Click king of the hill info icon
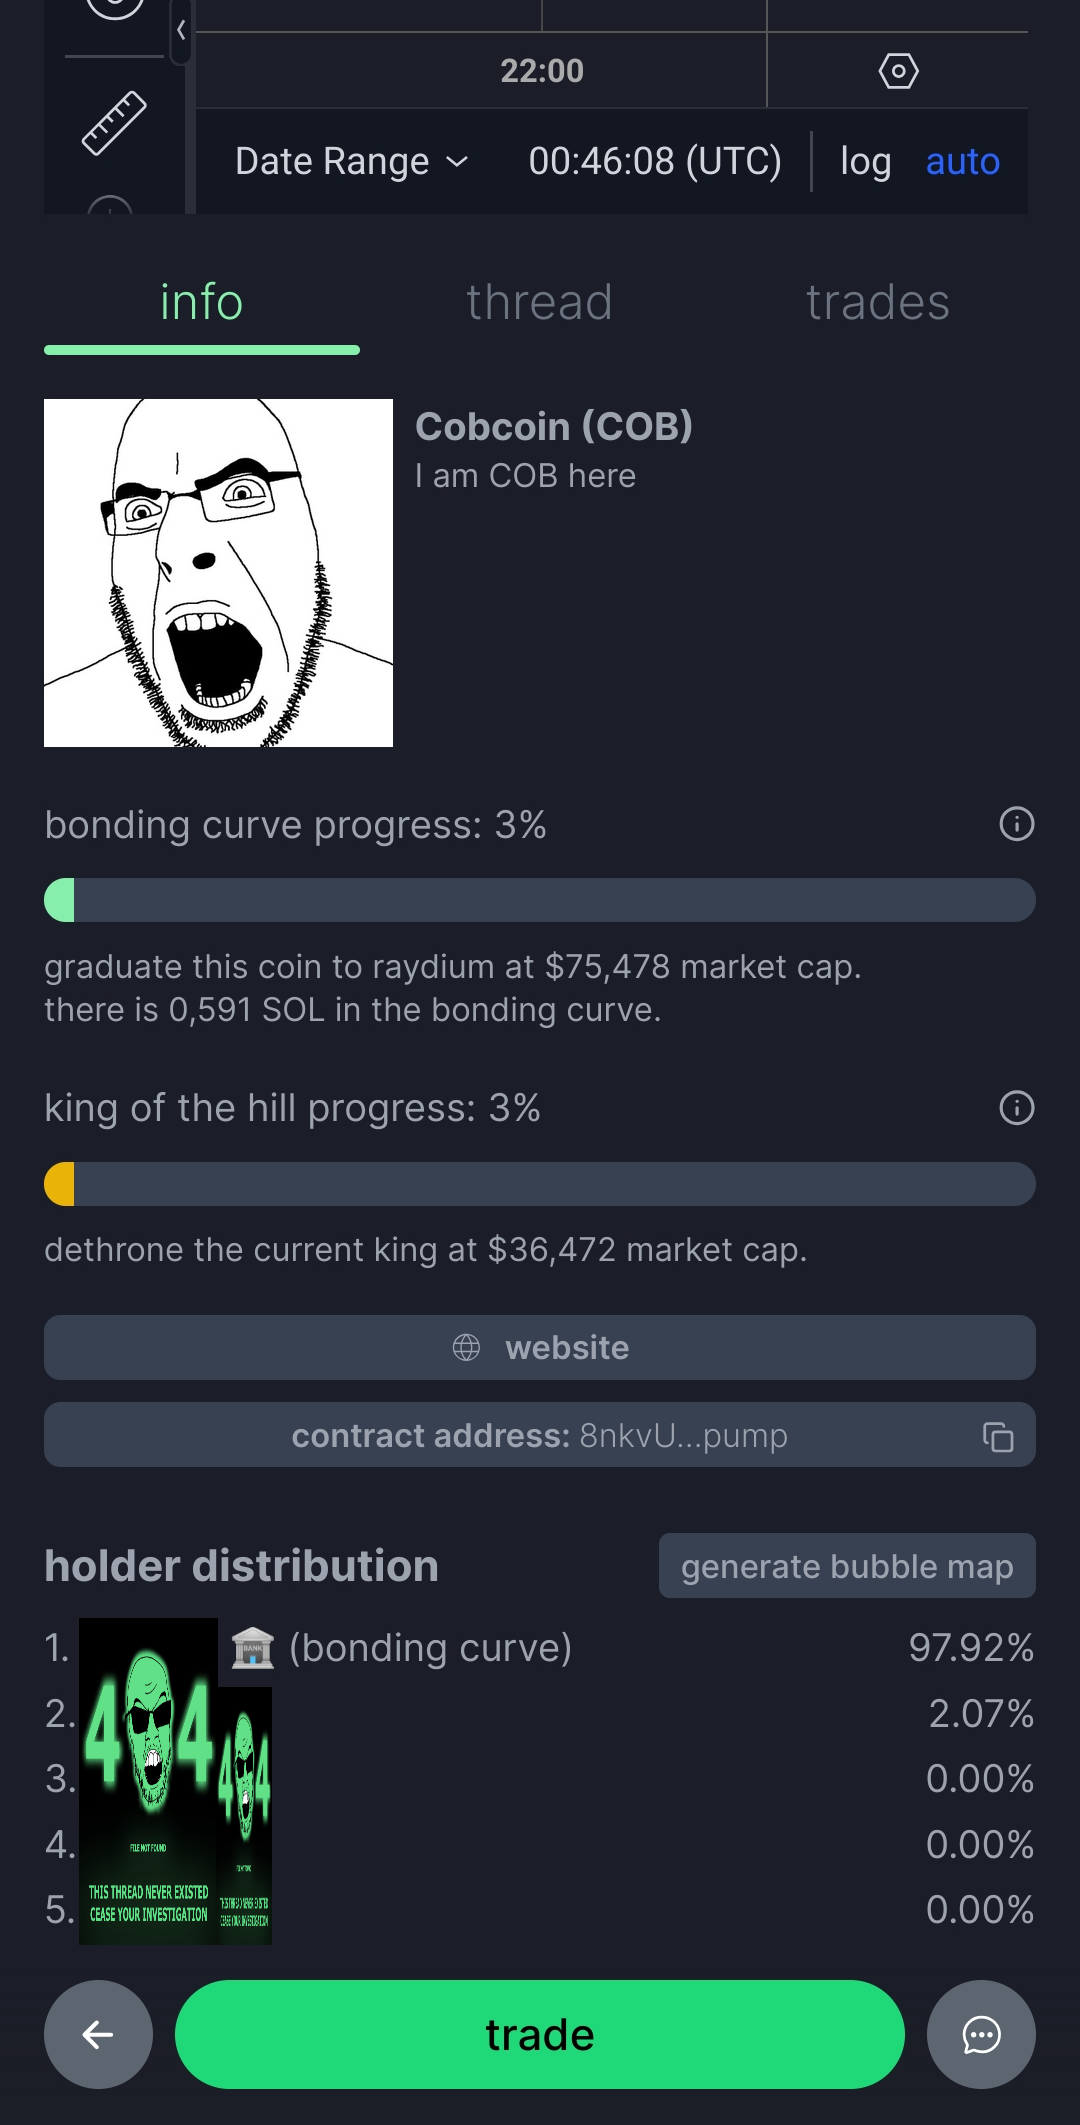Viewport: 1080px width, 2125px height. tap(1016, 1108)
